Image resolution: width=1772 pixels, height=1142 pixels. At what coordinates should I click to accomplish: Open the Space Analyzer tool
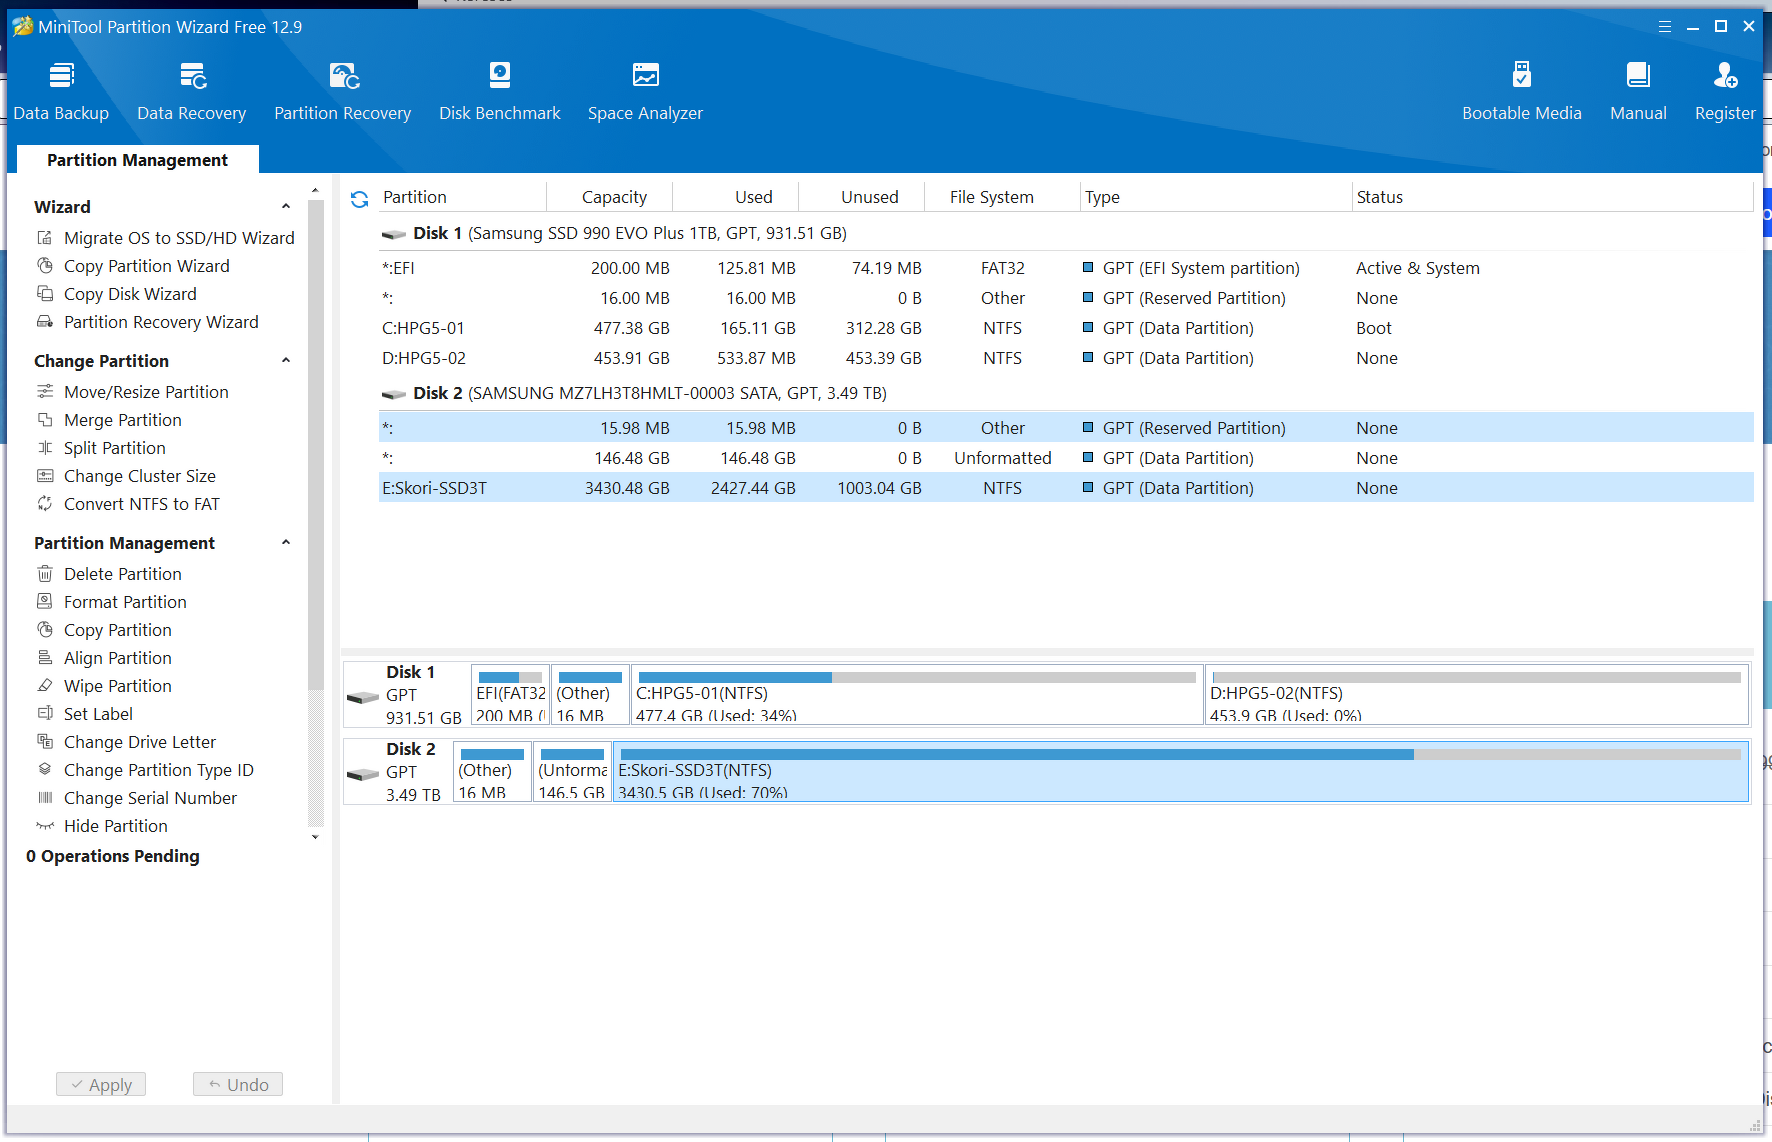(645, 91)
